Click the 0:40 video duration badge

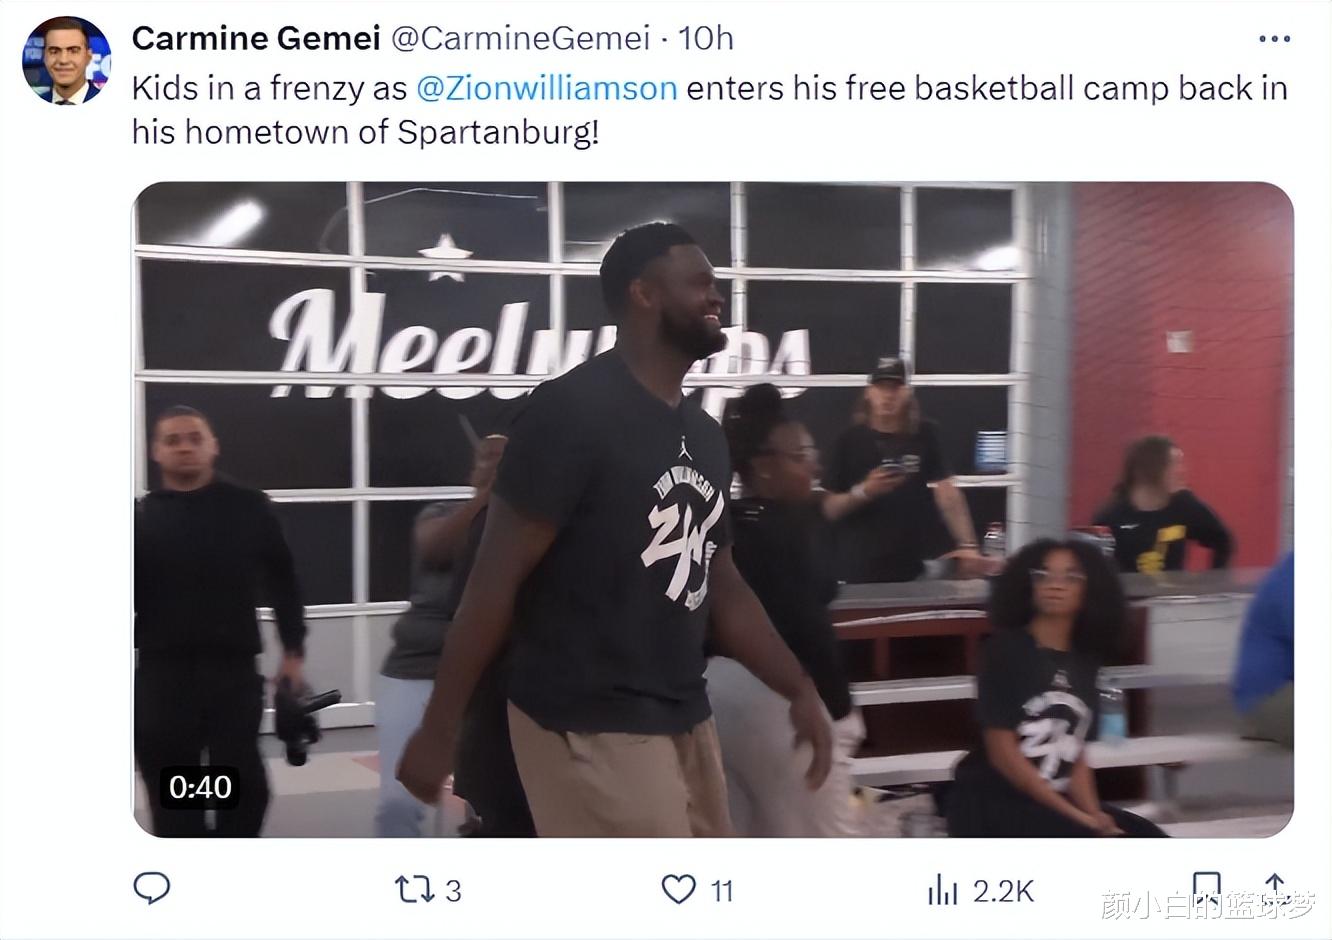[200, 787]
